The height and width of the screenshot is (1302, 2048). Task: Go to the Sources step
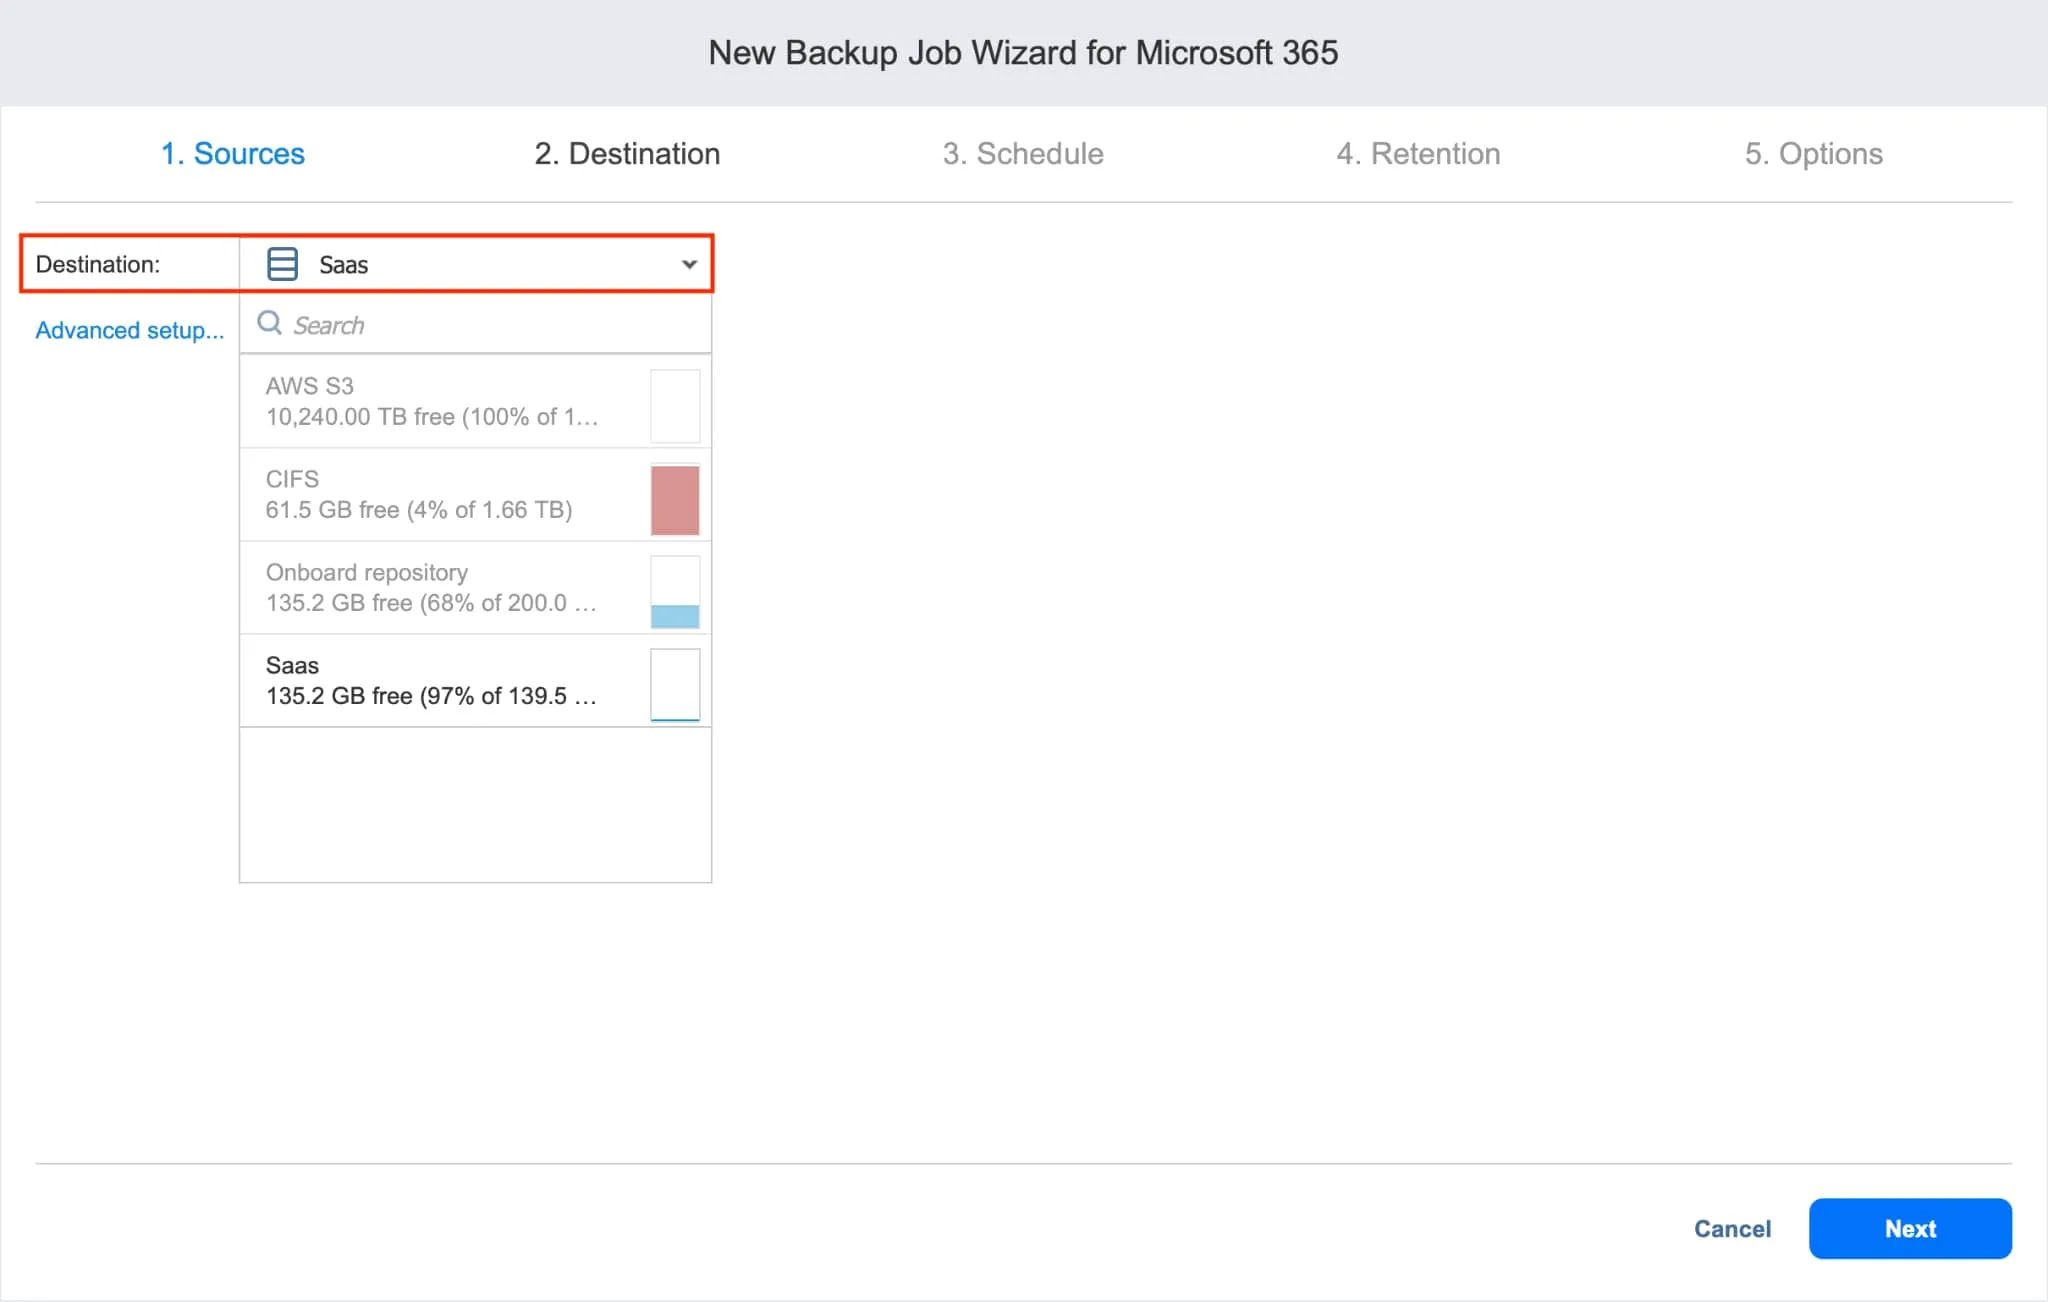(232, 154)
